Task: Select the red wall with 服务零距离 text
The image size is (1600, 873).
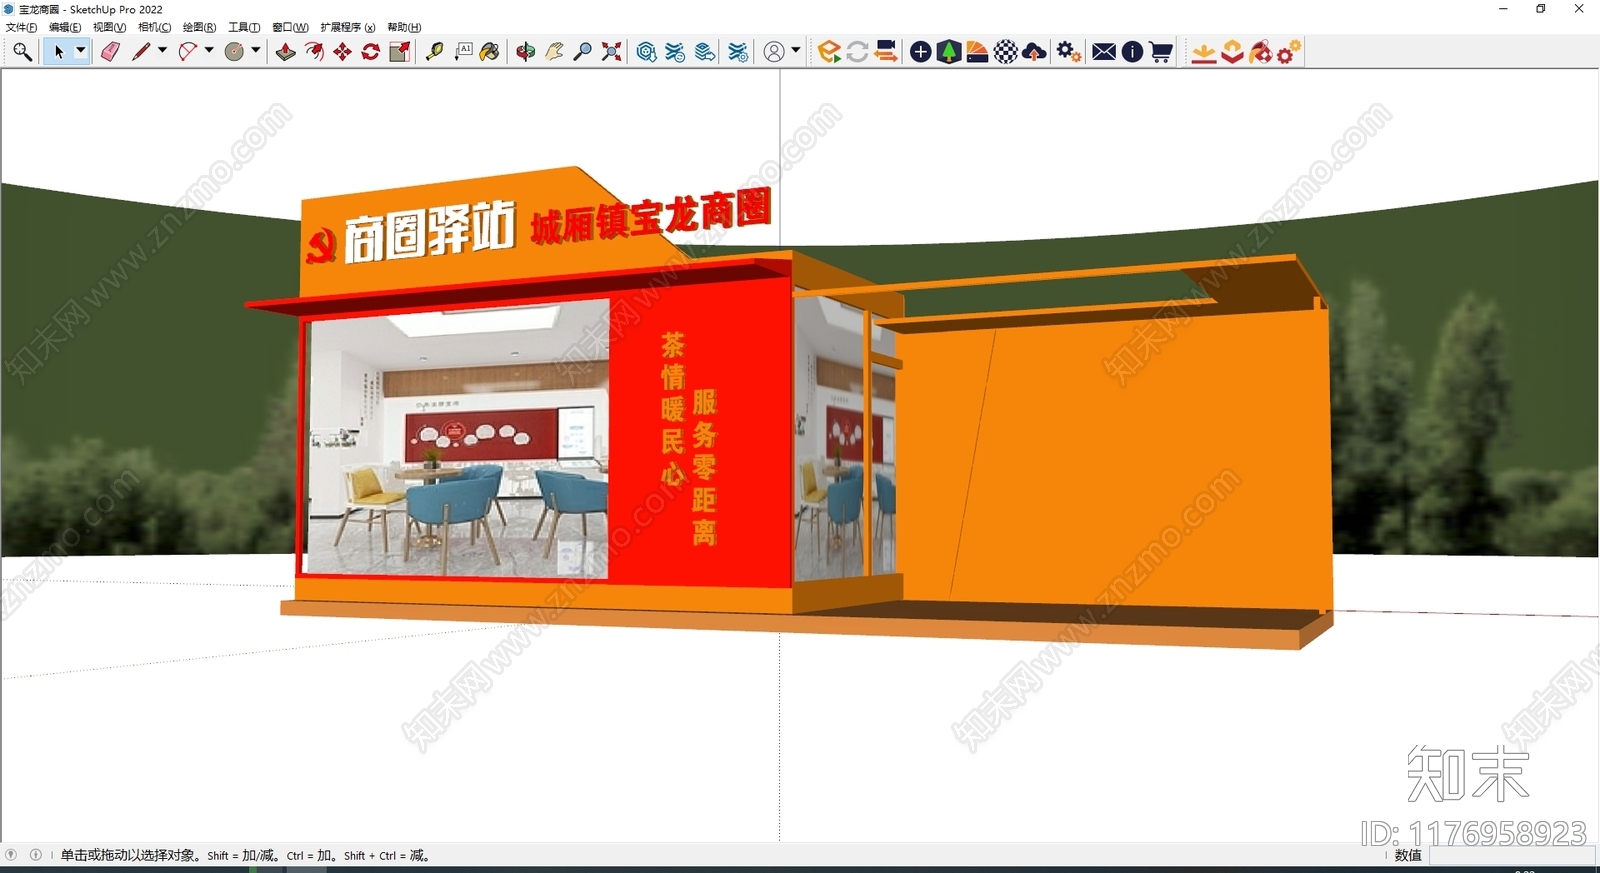Action: pyautogui.click(x=700, y=437)
